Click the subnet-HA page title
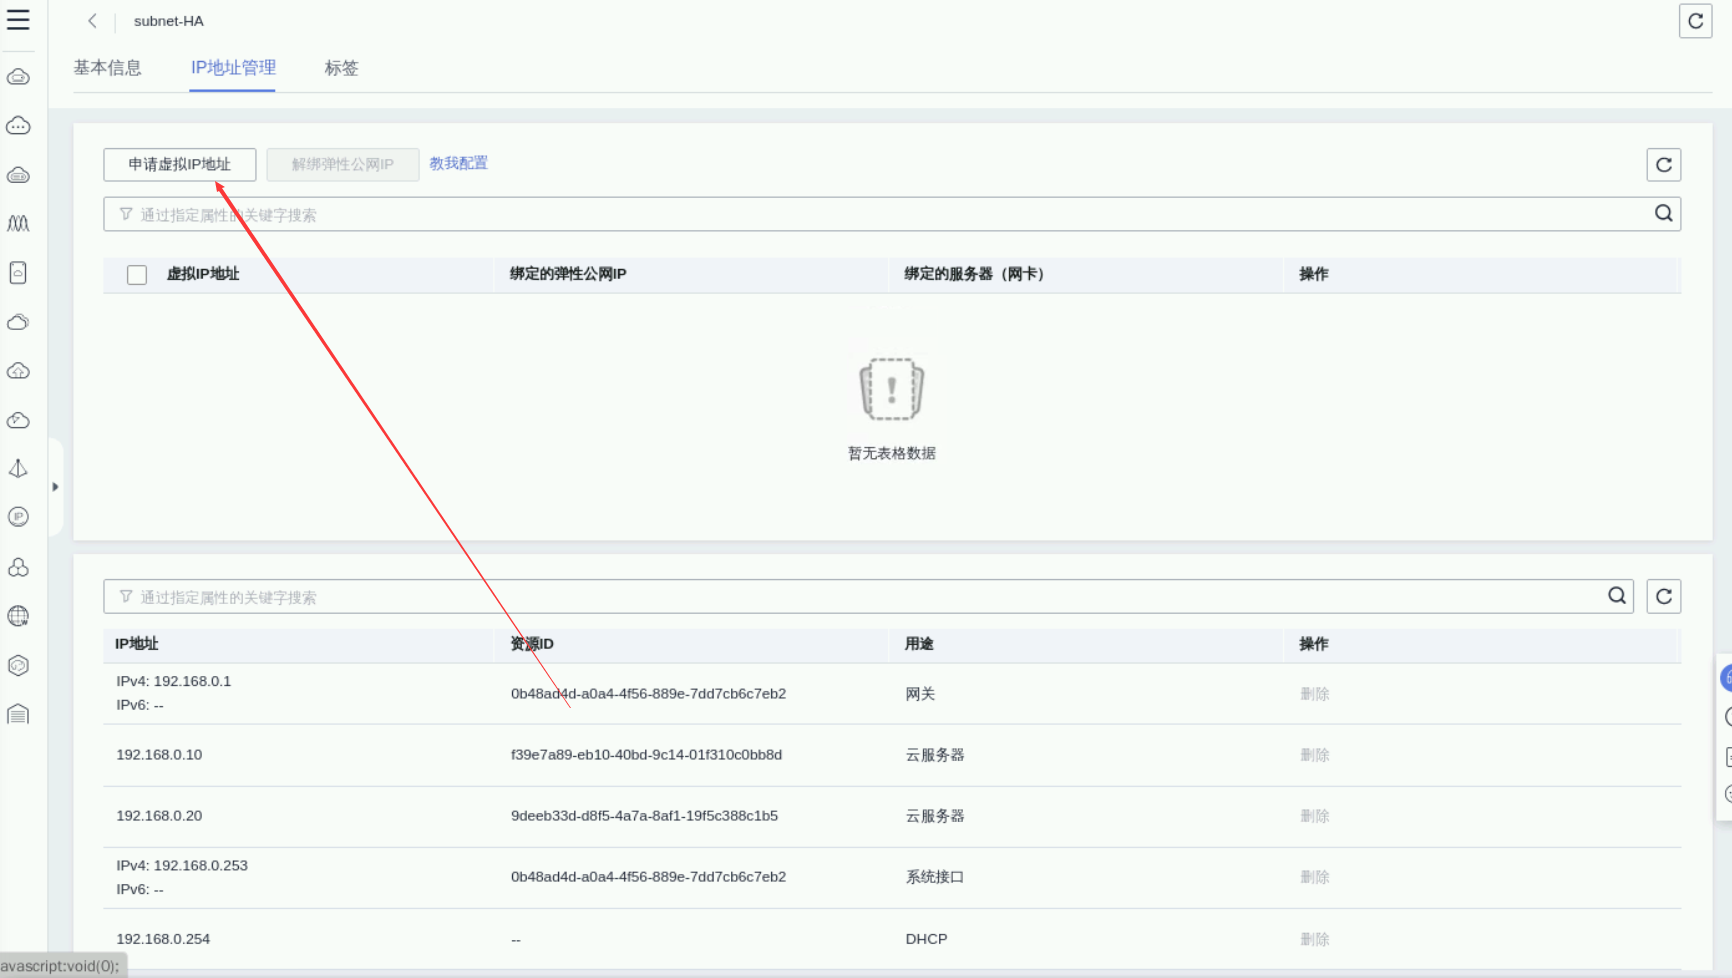This screenshot has width=1732, height=978. 169,21
